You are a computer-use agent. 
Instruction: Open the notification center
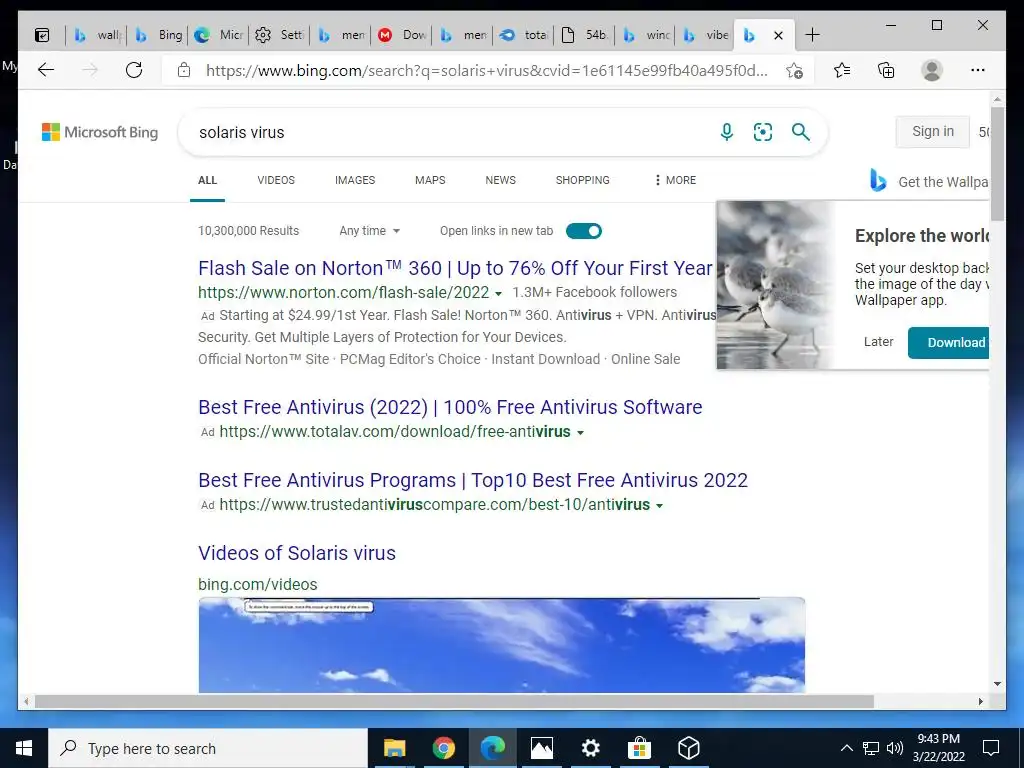(991, 748)
